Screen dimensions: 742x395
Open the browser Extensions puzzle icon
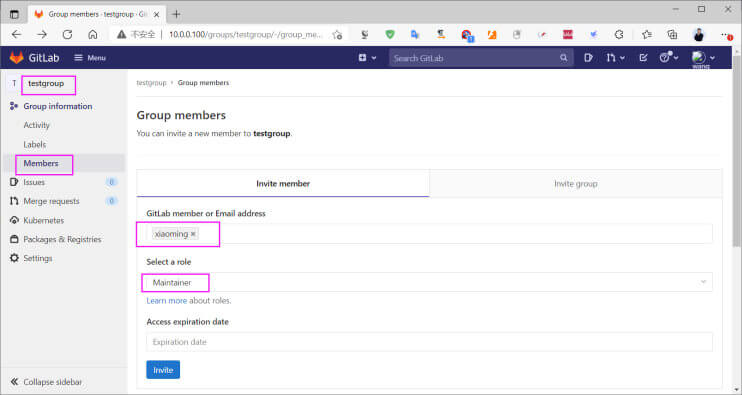coord(619,35)
